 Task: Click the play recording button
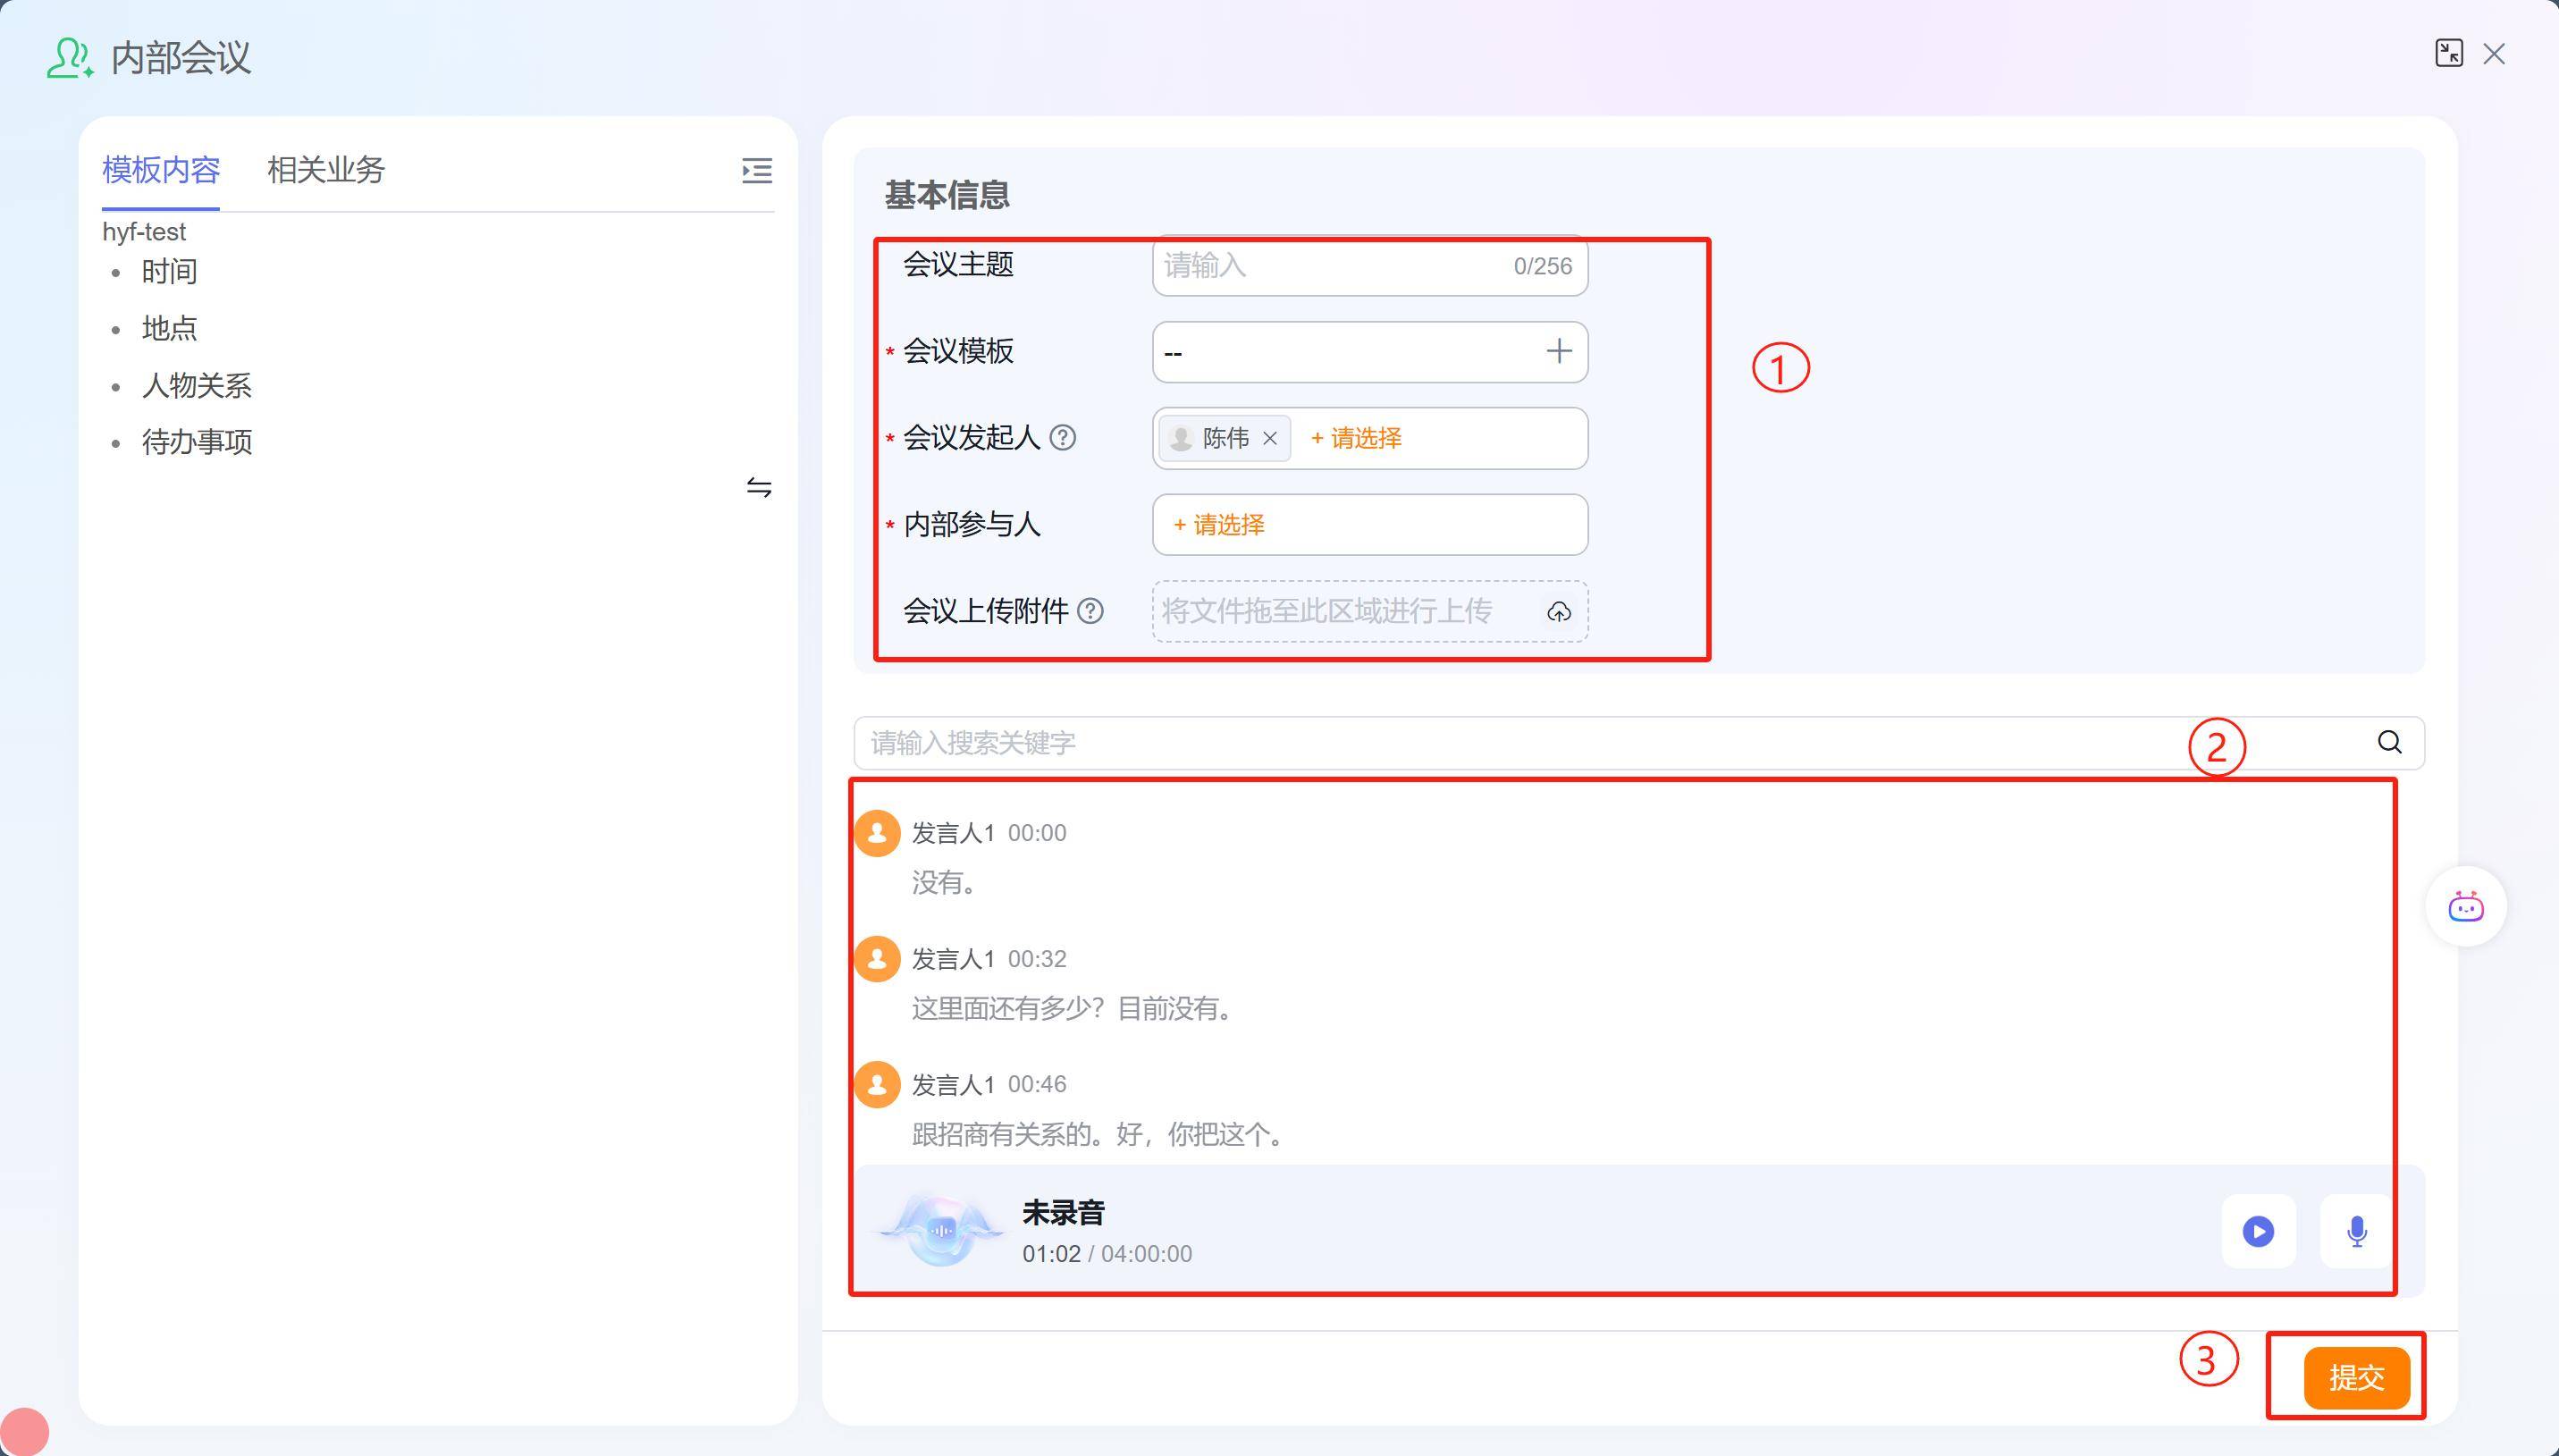2257,1231
